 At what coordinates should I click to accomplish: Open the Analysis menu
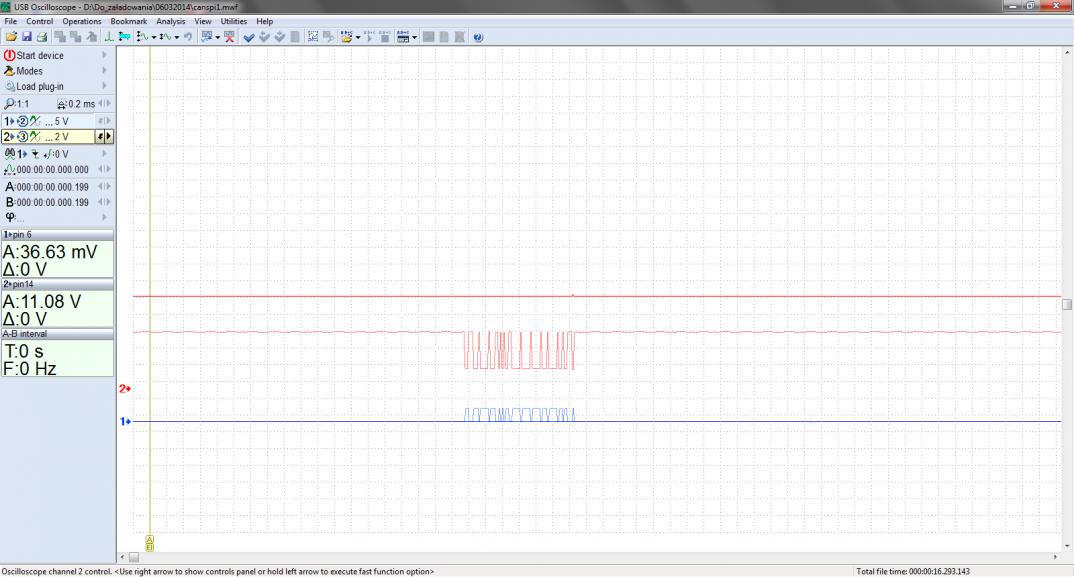(171, 21)
